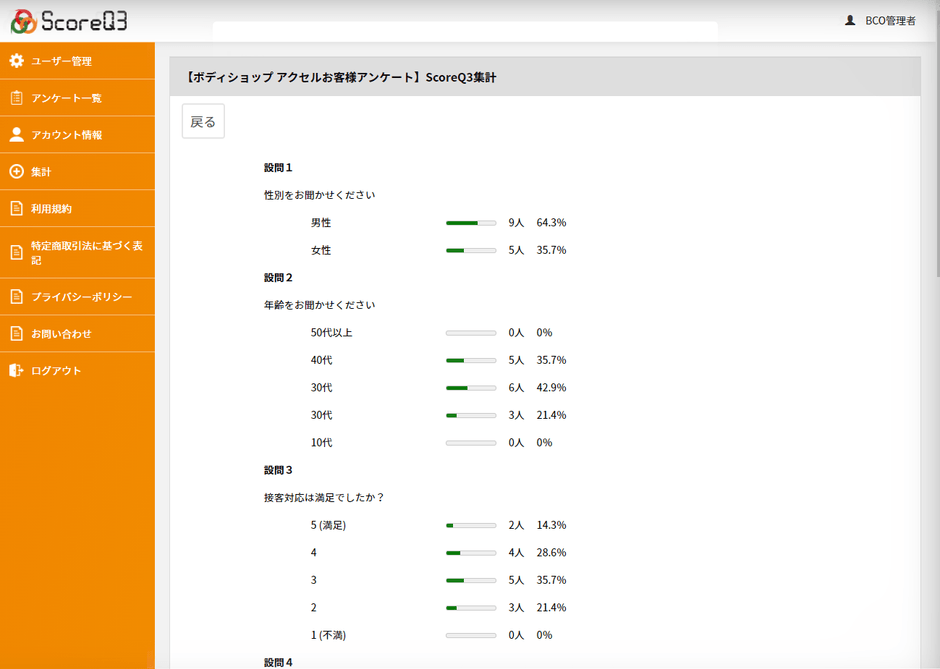
Task: Click the 戻る button
Action: point(203,120)
